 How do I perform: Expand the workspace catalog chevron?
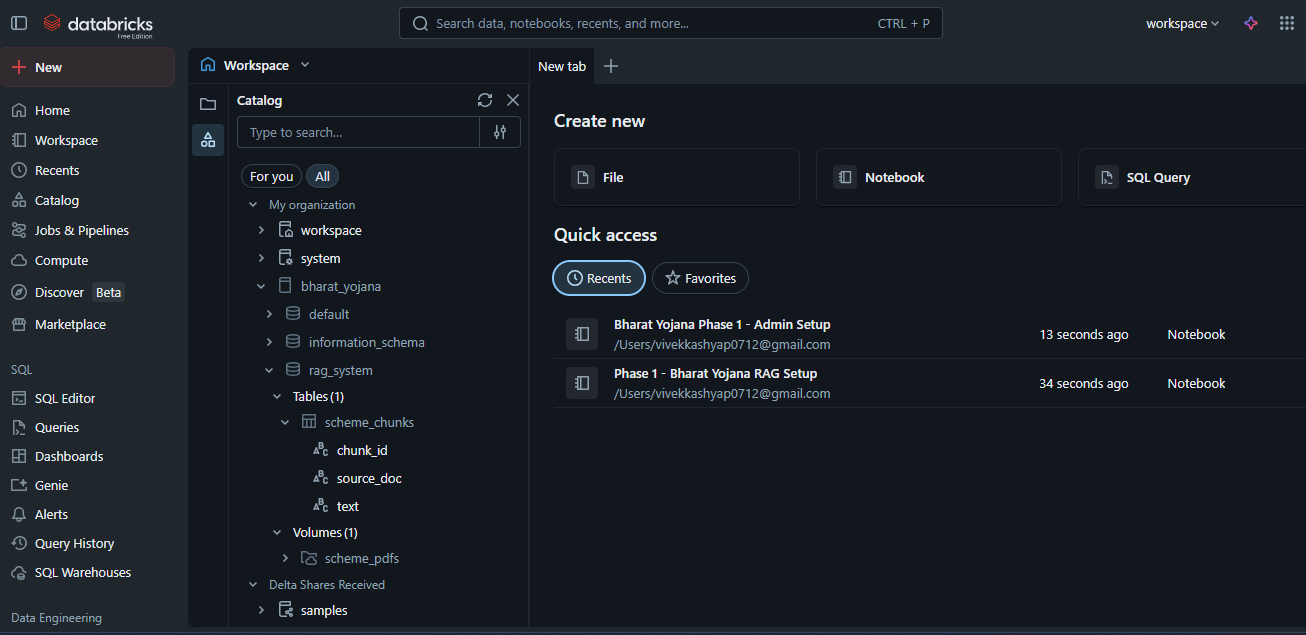[261, 230]
